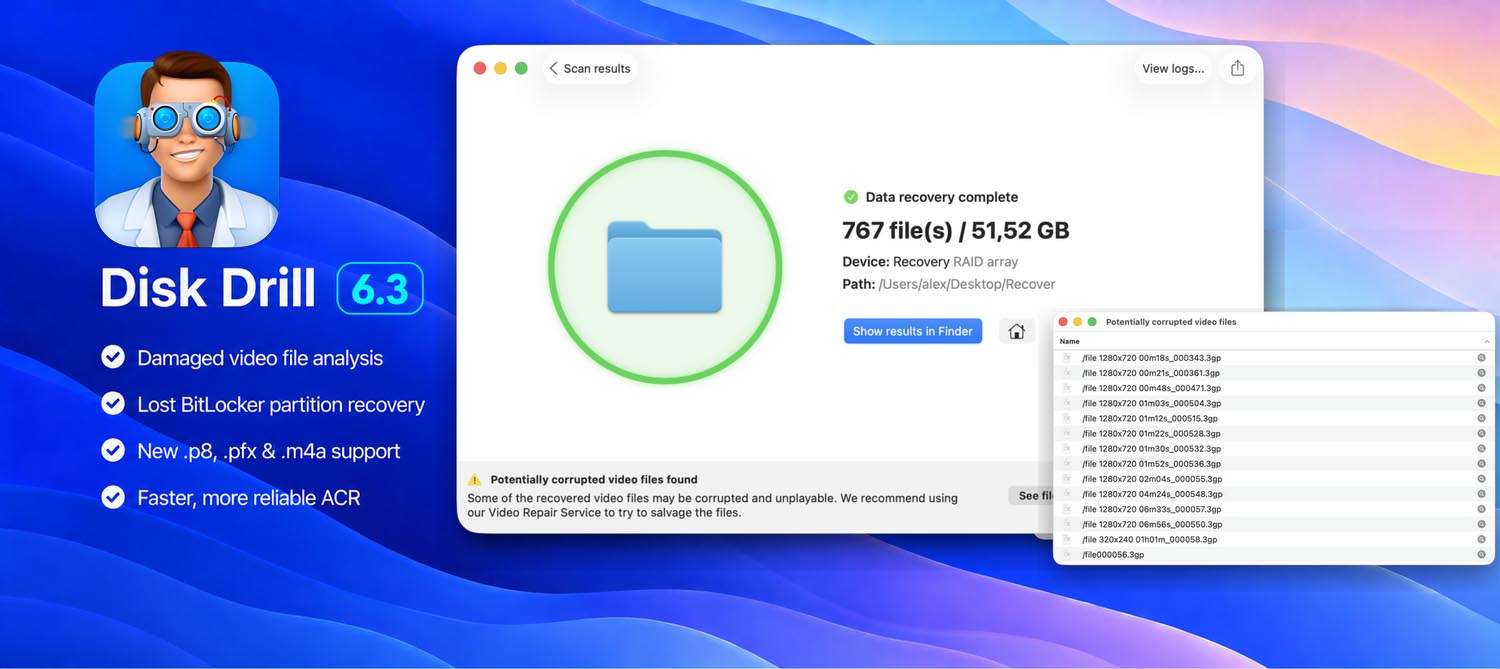
Task: Select row /file 1280x720 00m21s_000361.3gp
Action: tap(1273, 373)
